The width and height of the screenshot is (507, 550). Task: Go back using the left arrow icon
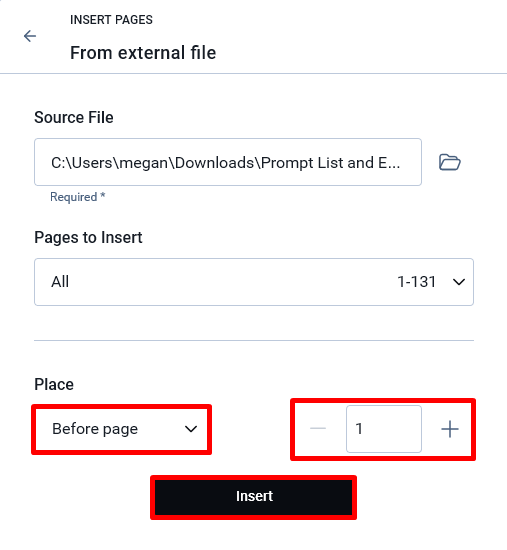click(x=30, y=36)
